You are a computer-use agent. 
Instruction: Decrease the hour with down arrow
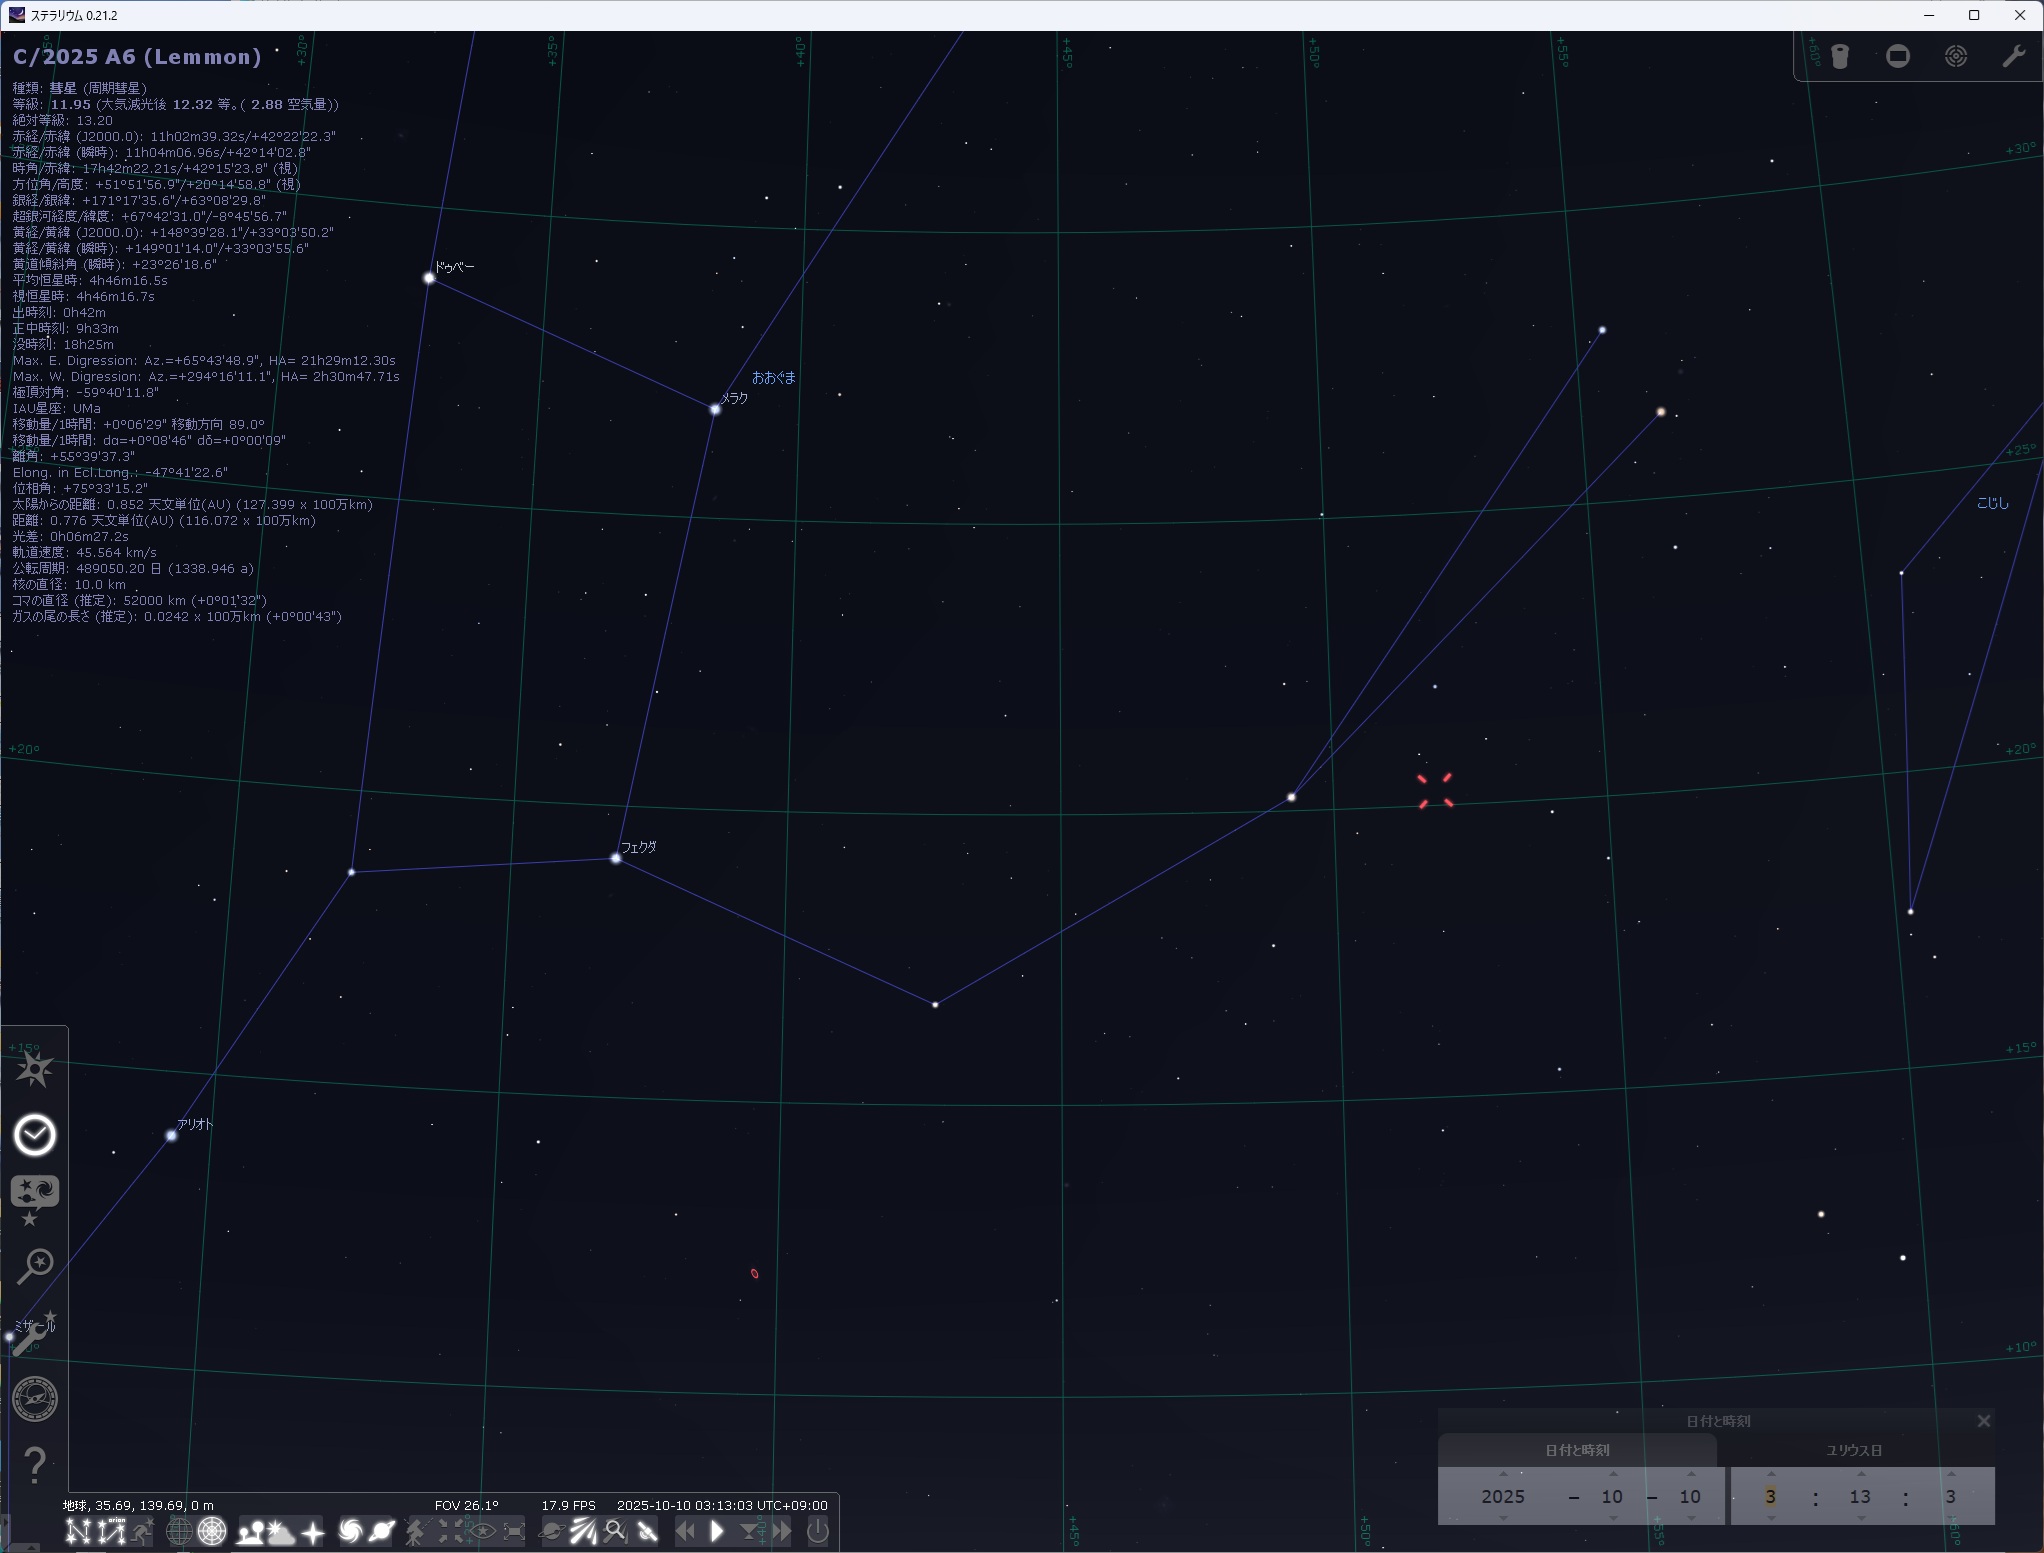pyautogui.click(x=1770, y=1518)
